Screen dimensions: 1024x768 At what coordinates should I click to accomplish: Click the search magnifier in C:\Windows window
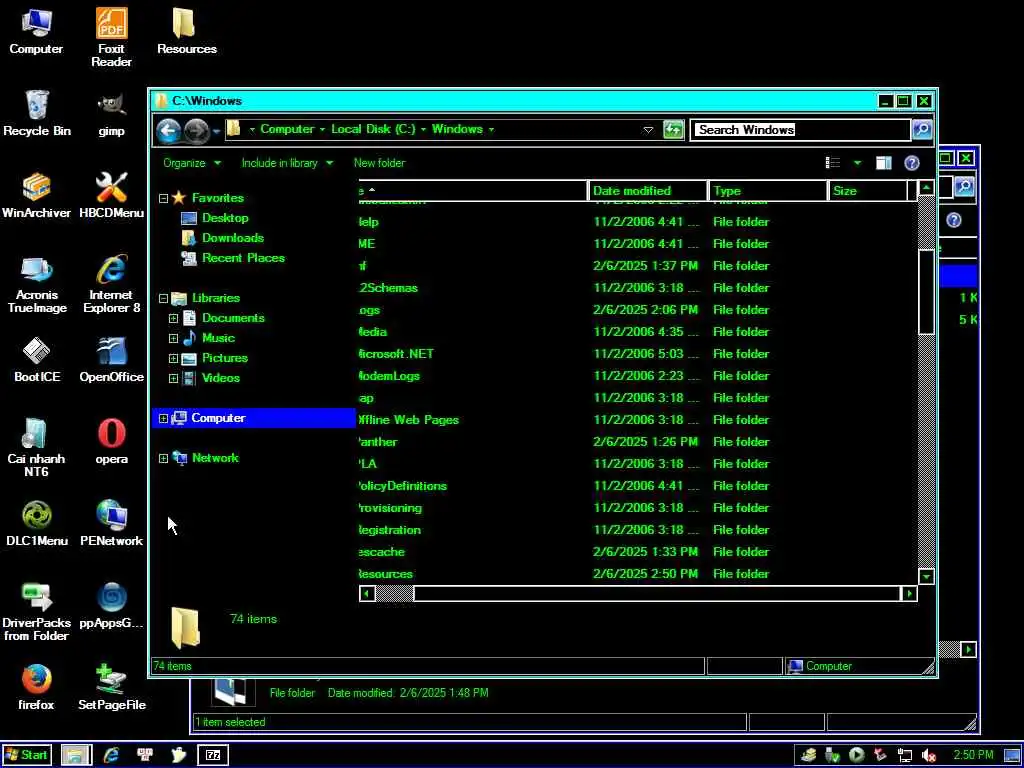coord(922,129)
